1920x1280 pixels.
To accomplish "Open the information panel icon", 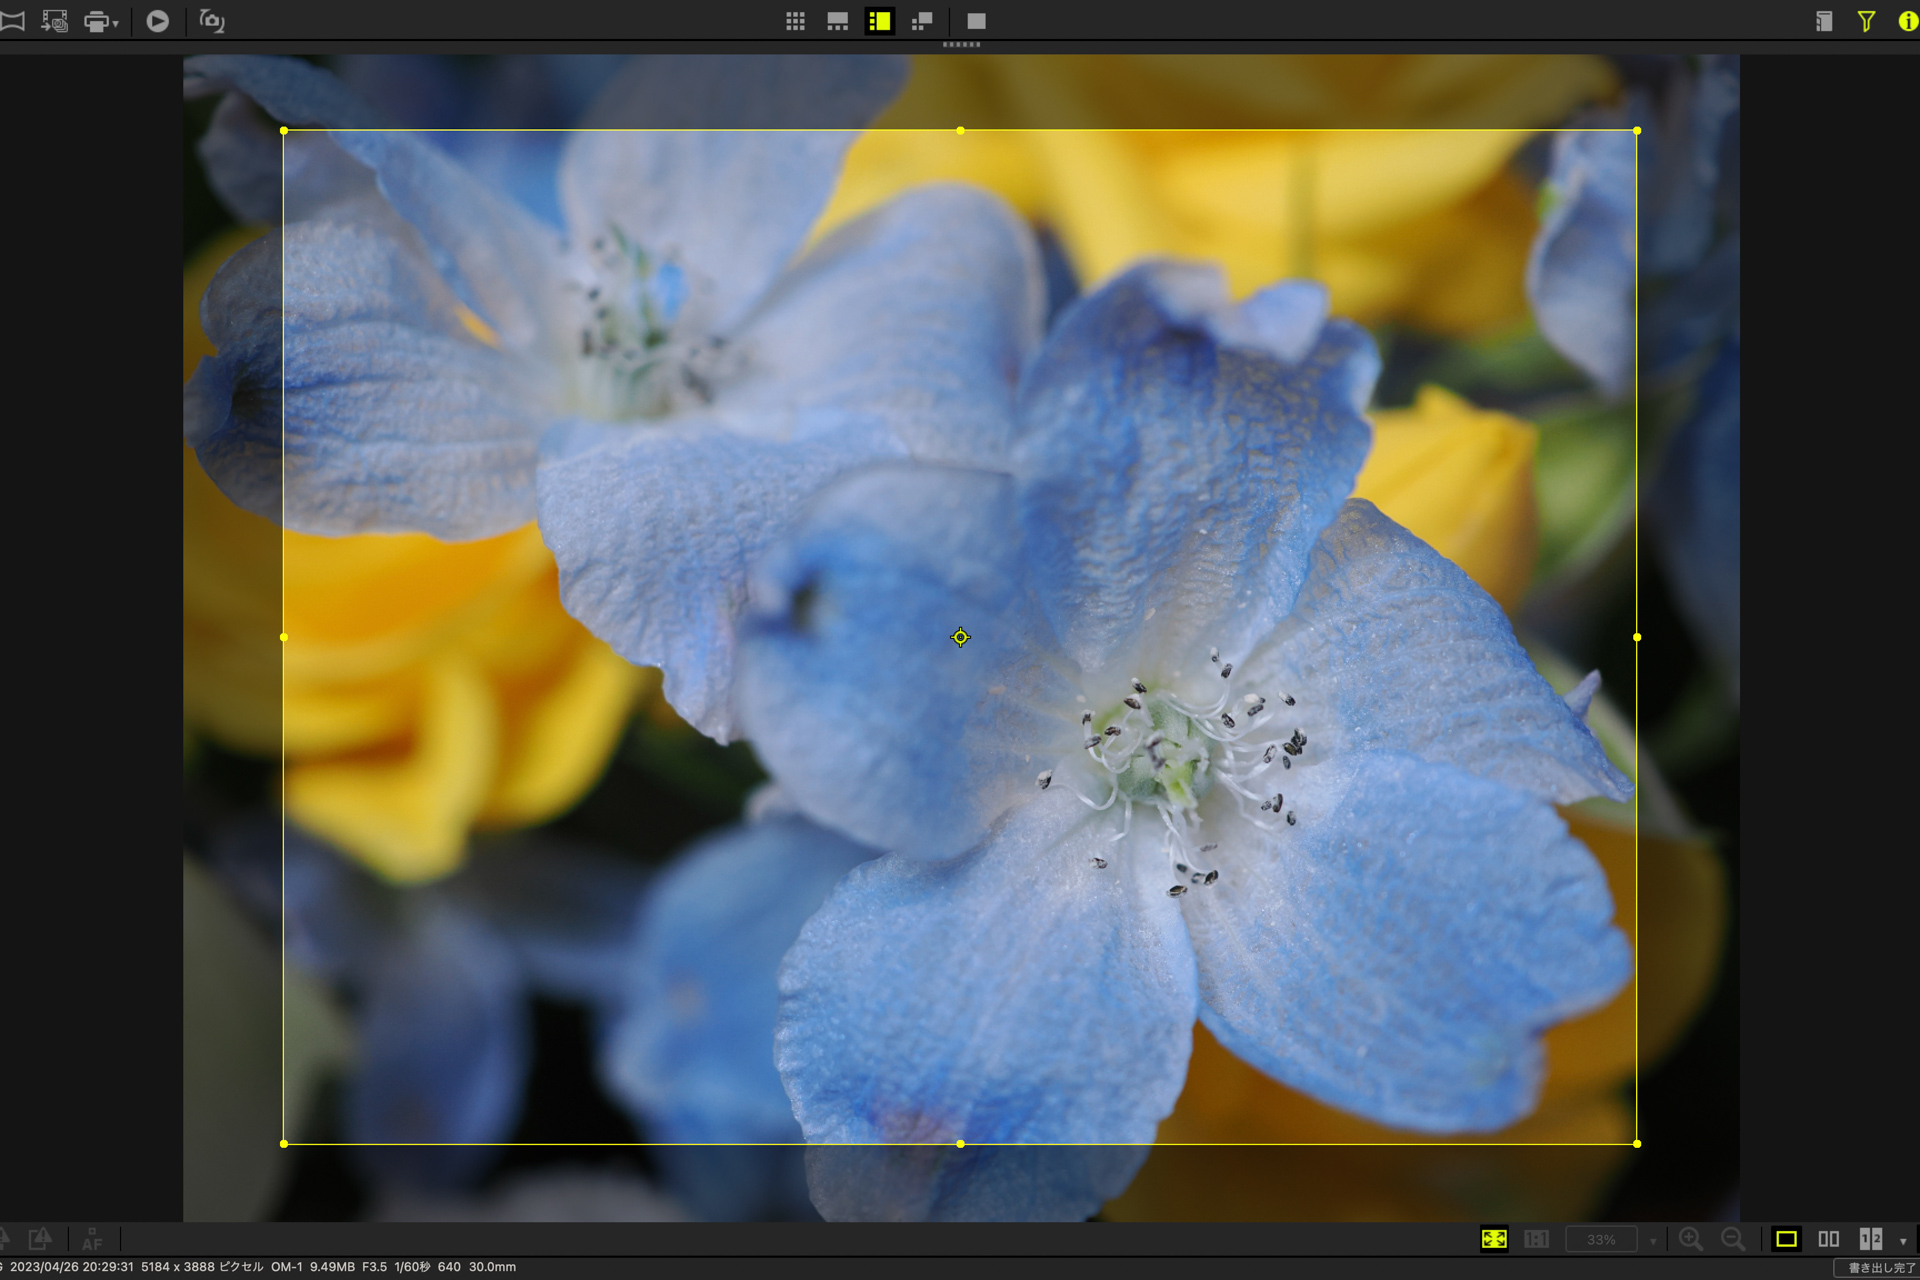I will (x=1907, y=21).
